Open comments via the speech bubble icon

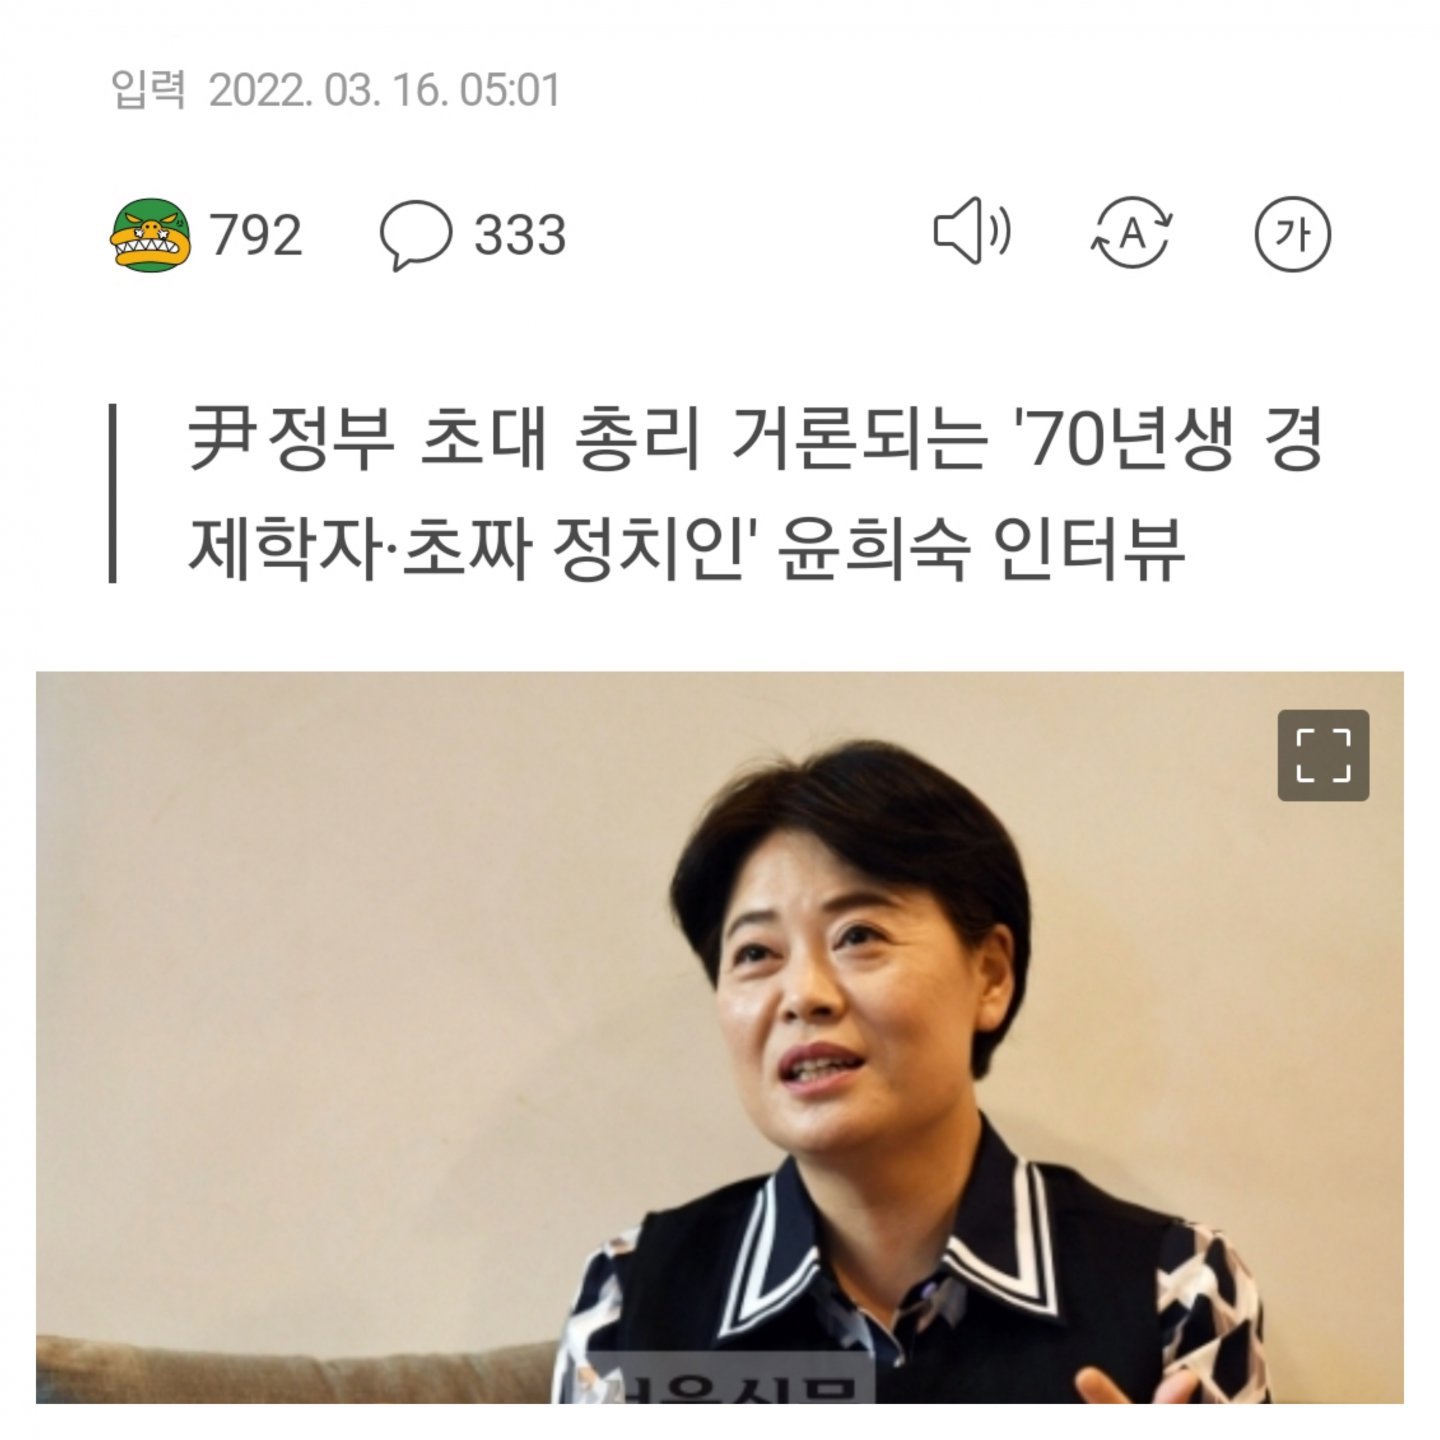(415, 235)
